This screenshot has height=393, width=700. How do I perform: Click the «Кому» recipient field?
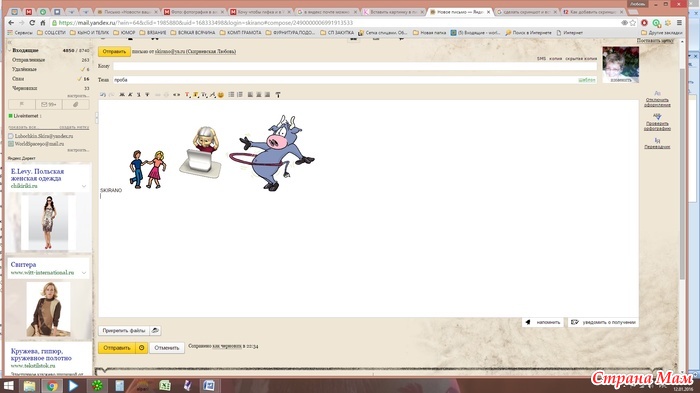click(355, 66)
